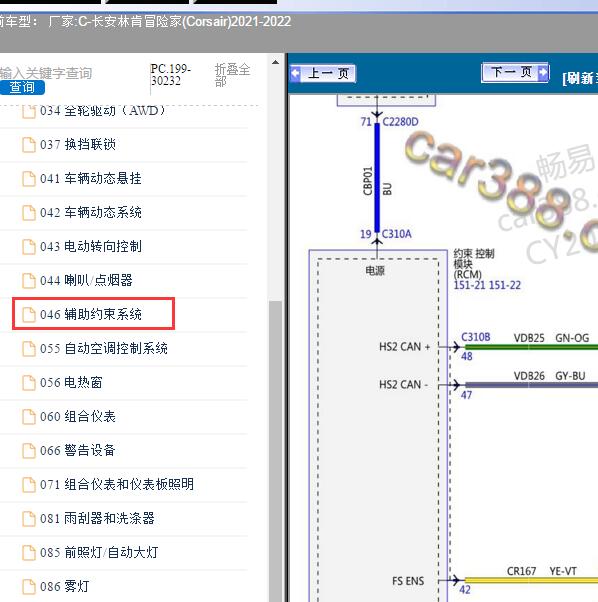
Task: Go to previous page with 上一页
Action: tap(323, 73)
